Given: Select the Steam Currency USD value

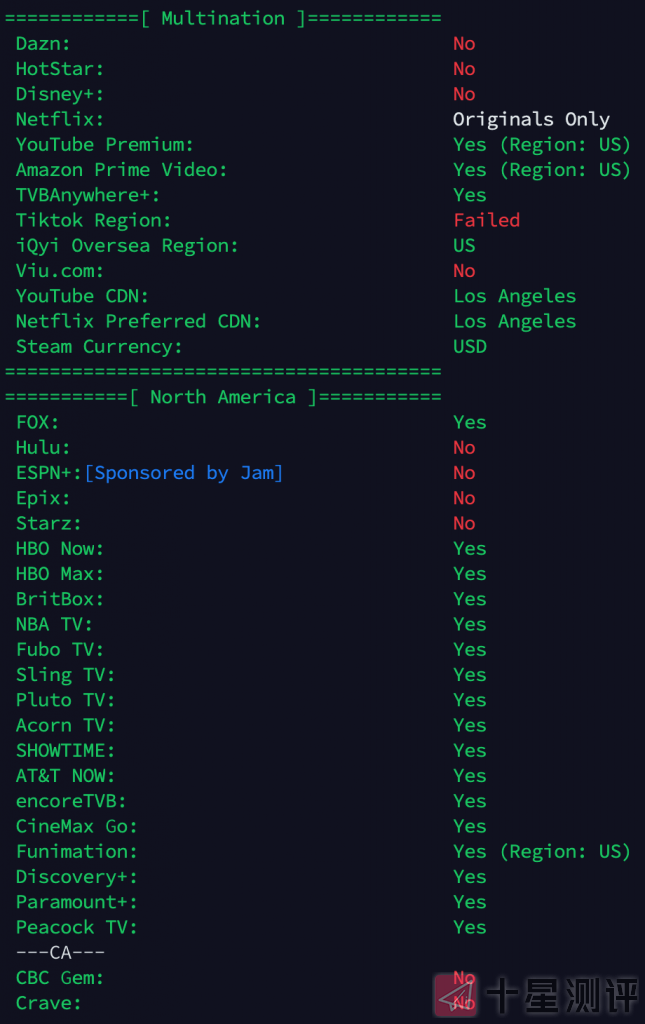Looking at the screenshot, I should point(470,347).
